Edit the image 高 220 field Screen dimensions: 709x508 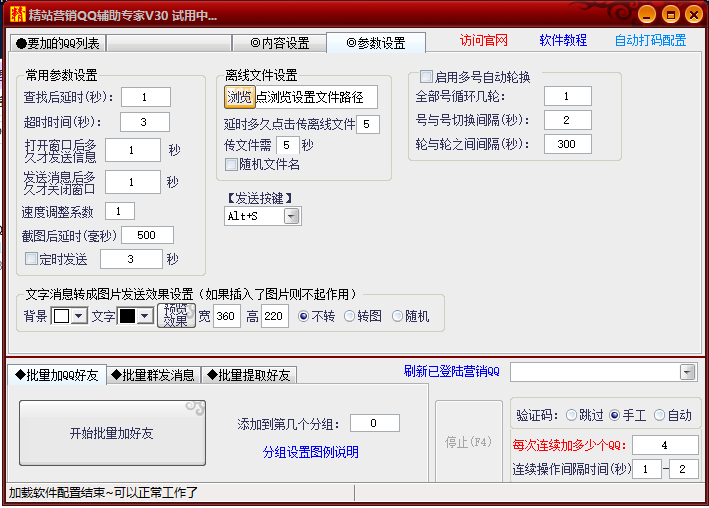pos(274,316)
